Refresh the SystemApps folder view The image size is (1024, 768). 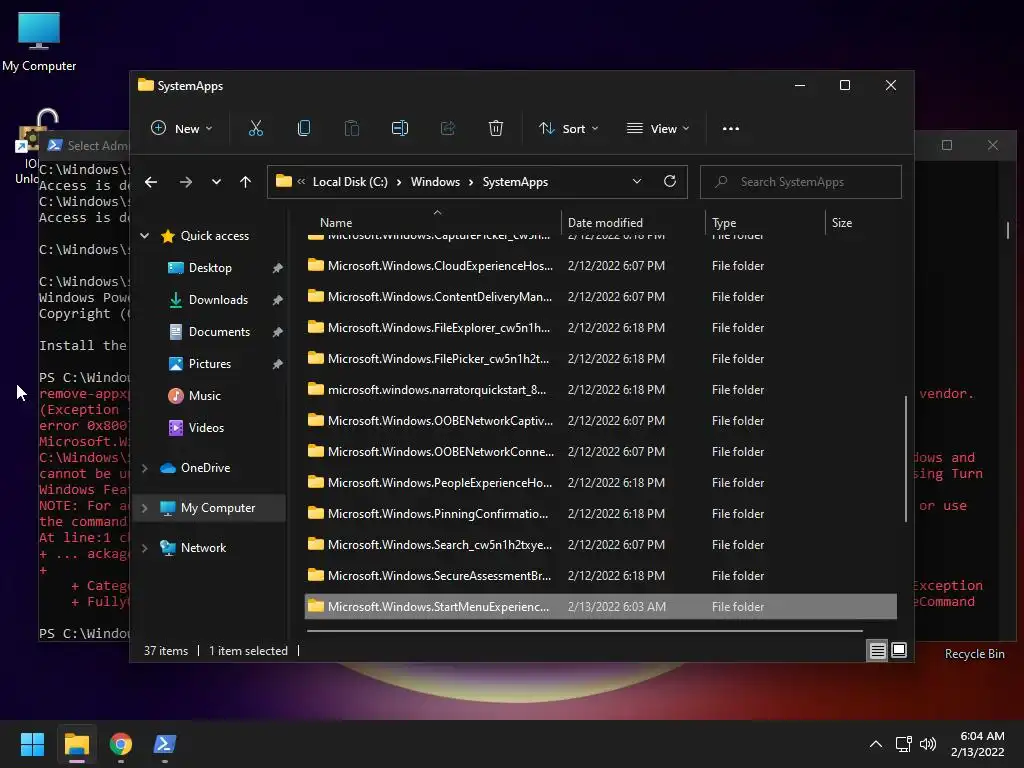669,182
